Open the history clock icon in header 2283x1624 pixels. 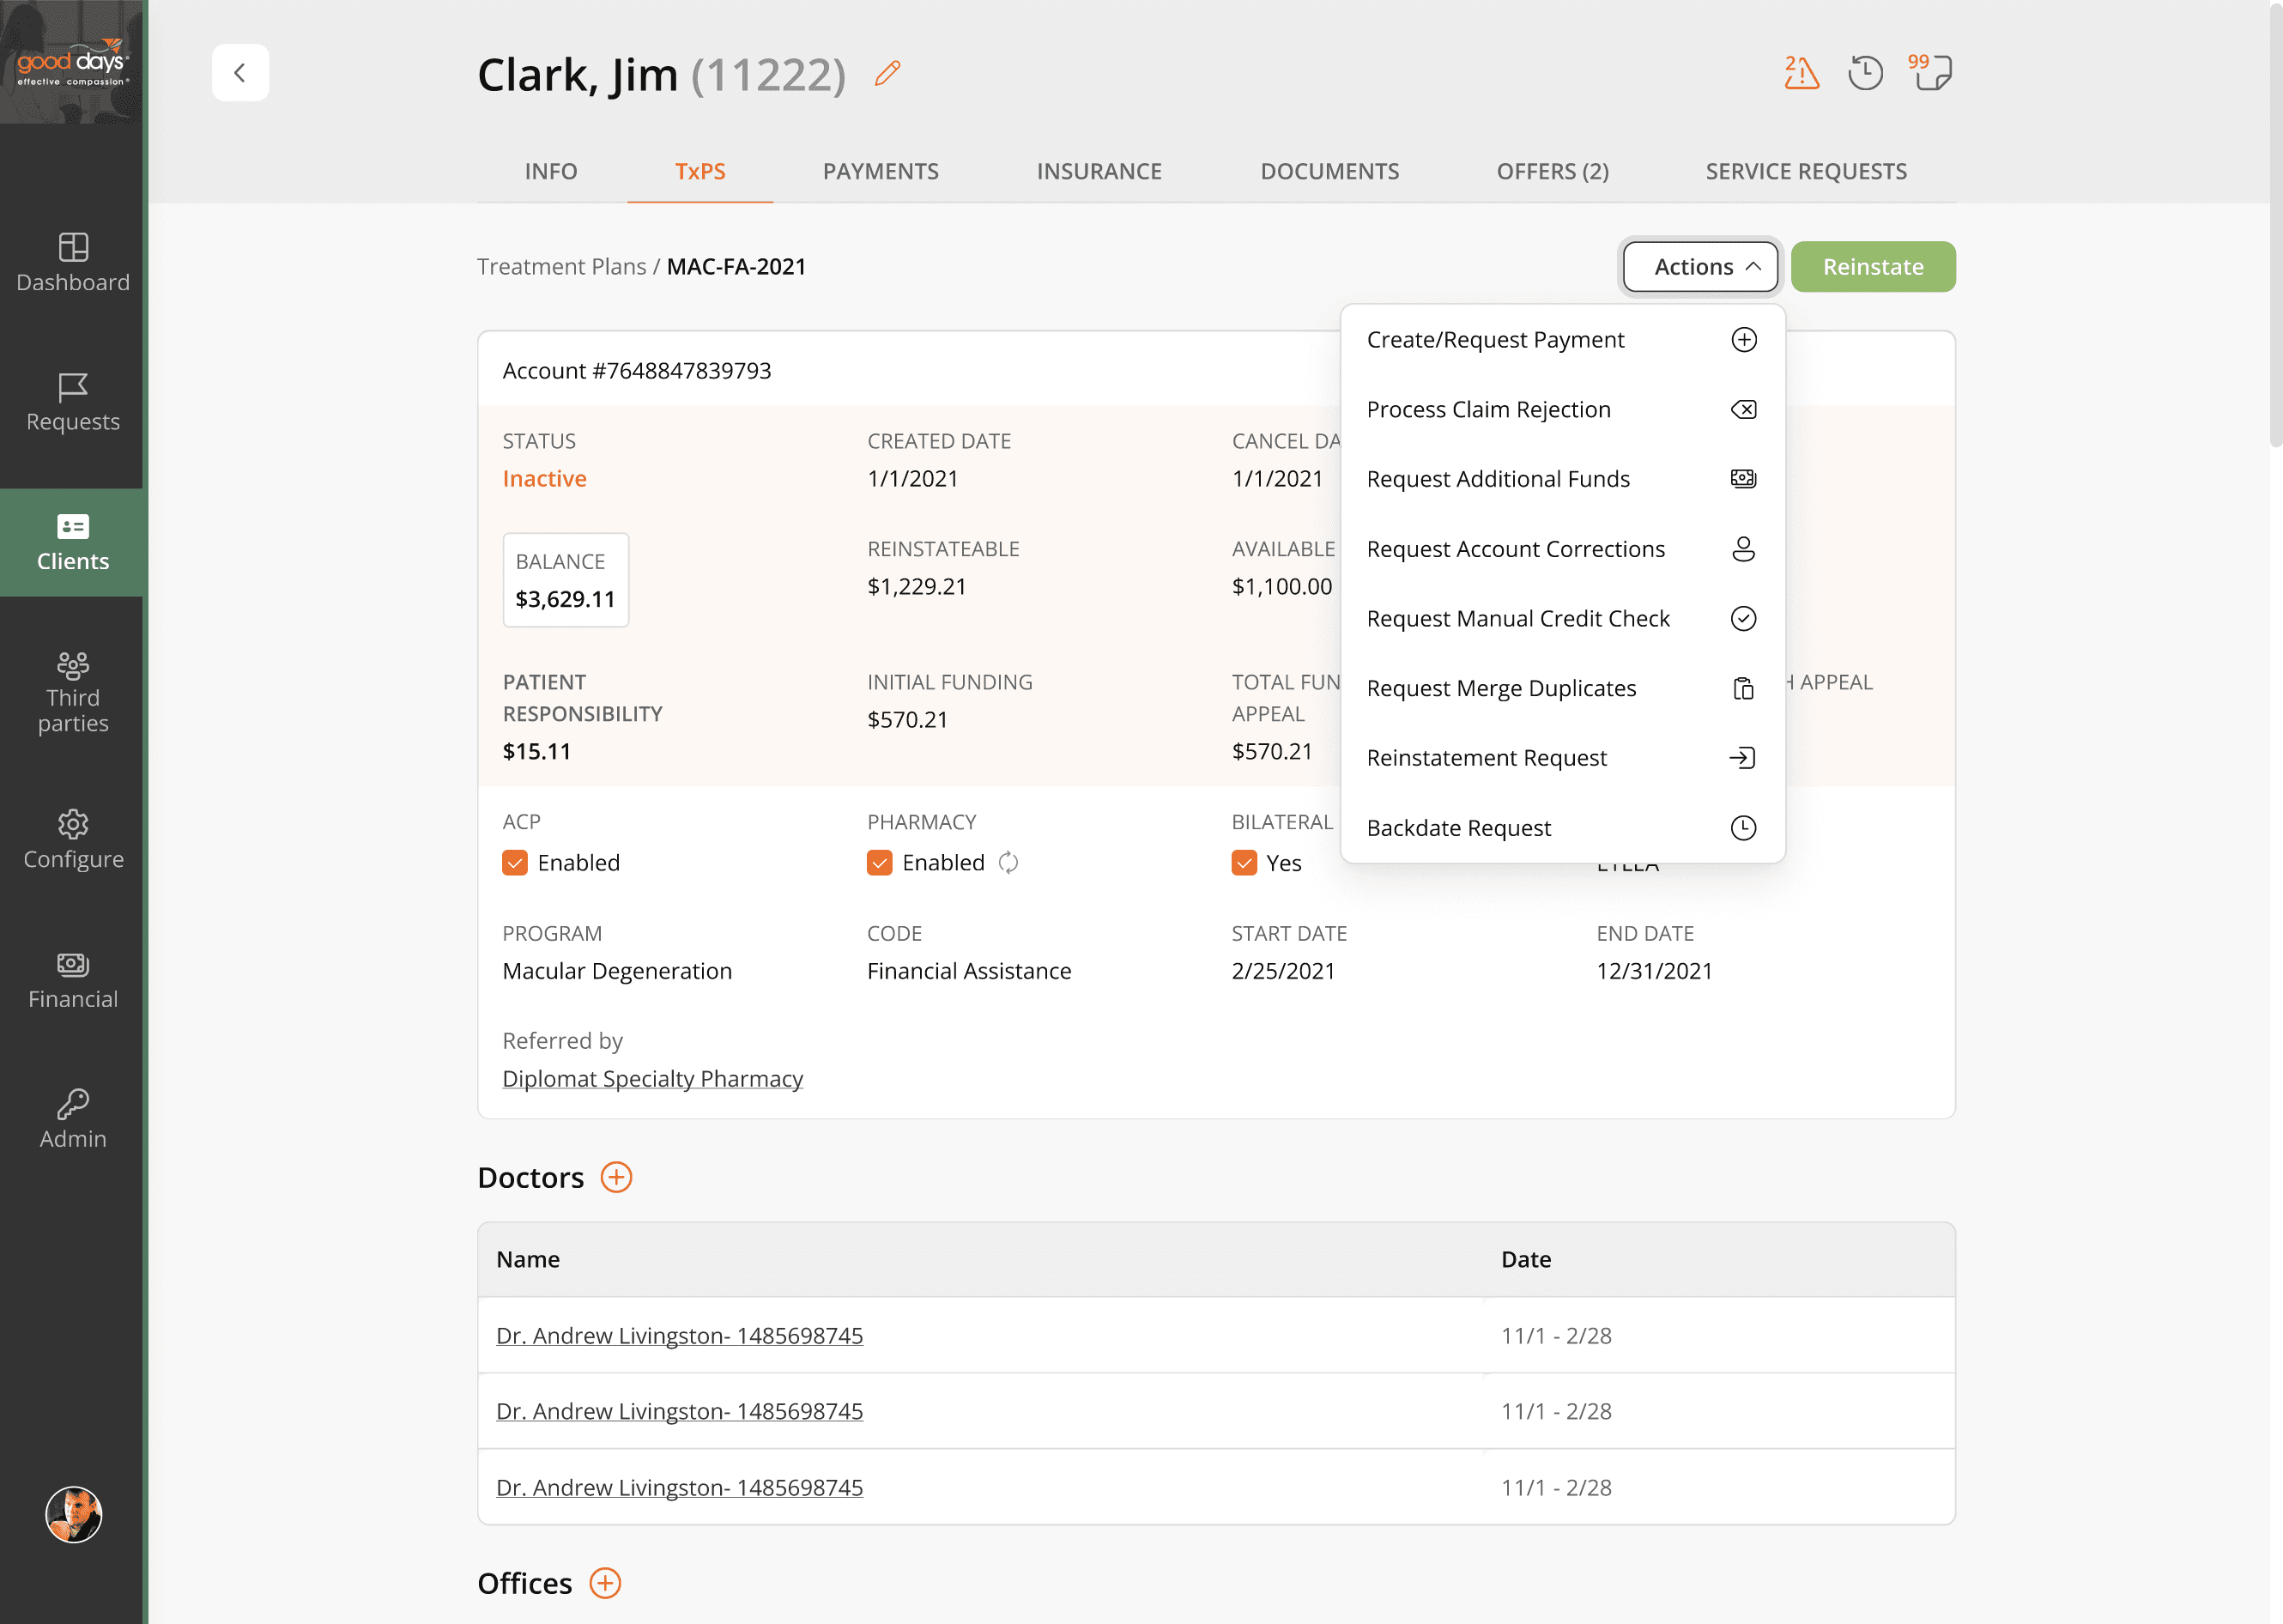1865,73
